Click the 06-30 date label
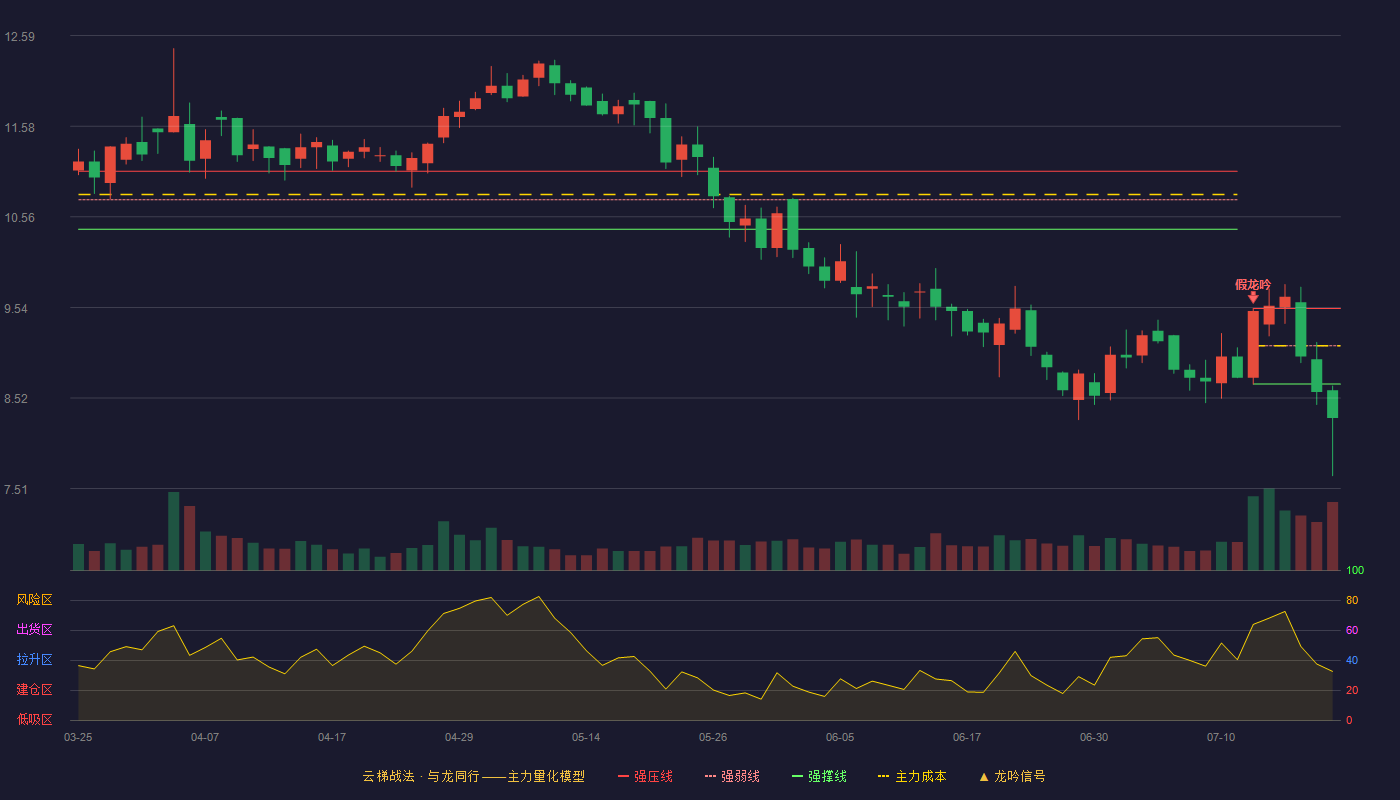Image resolution: width=1400 pixels, height=800 pixels. 1094,737
